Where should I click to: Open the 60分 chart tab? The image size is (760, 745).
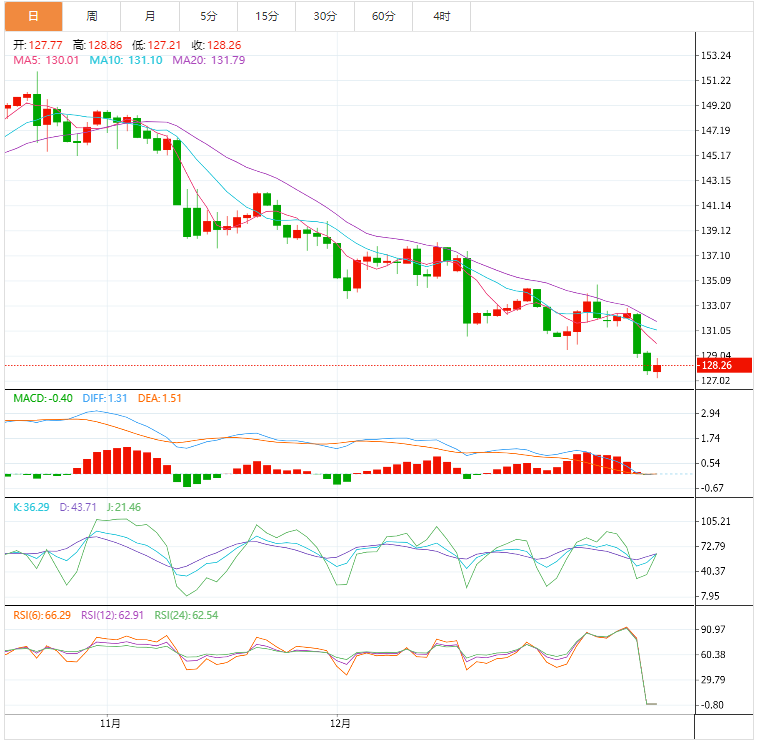[x=383, y=16]
